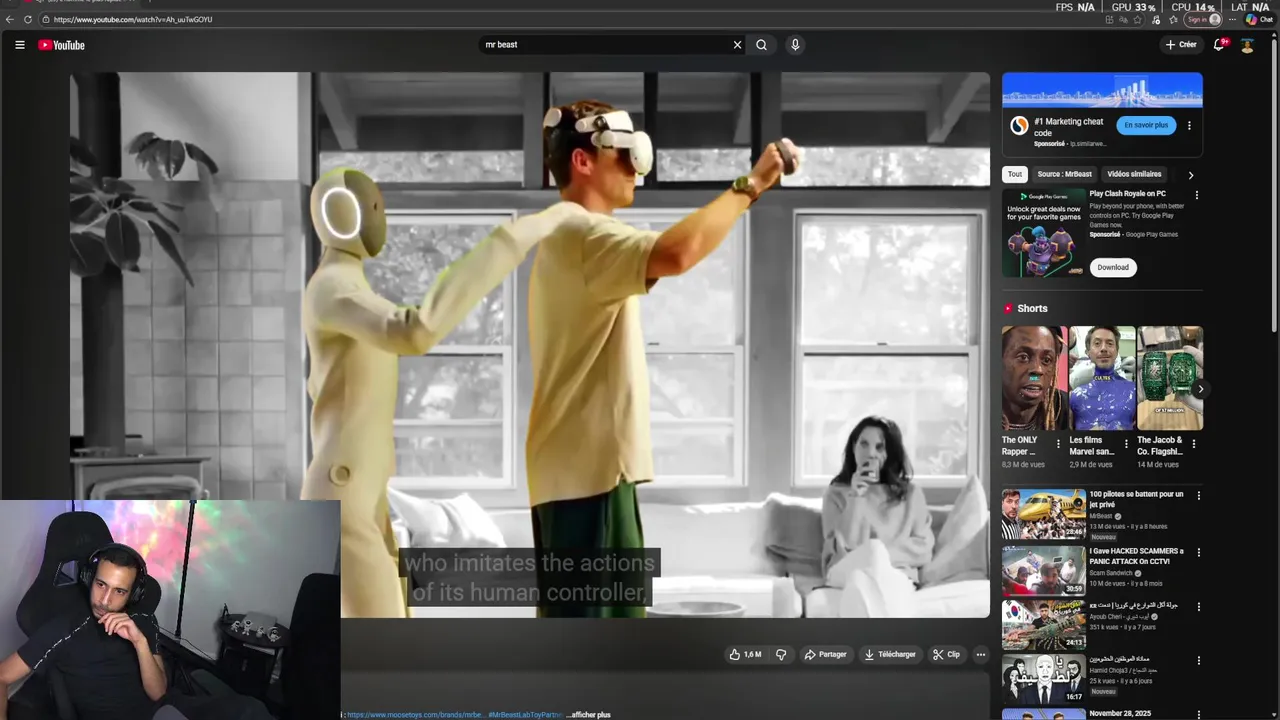Click the translate page icon

click(1123, 20)
